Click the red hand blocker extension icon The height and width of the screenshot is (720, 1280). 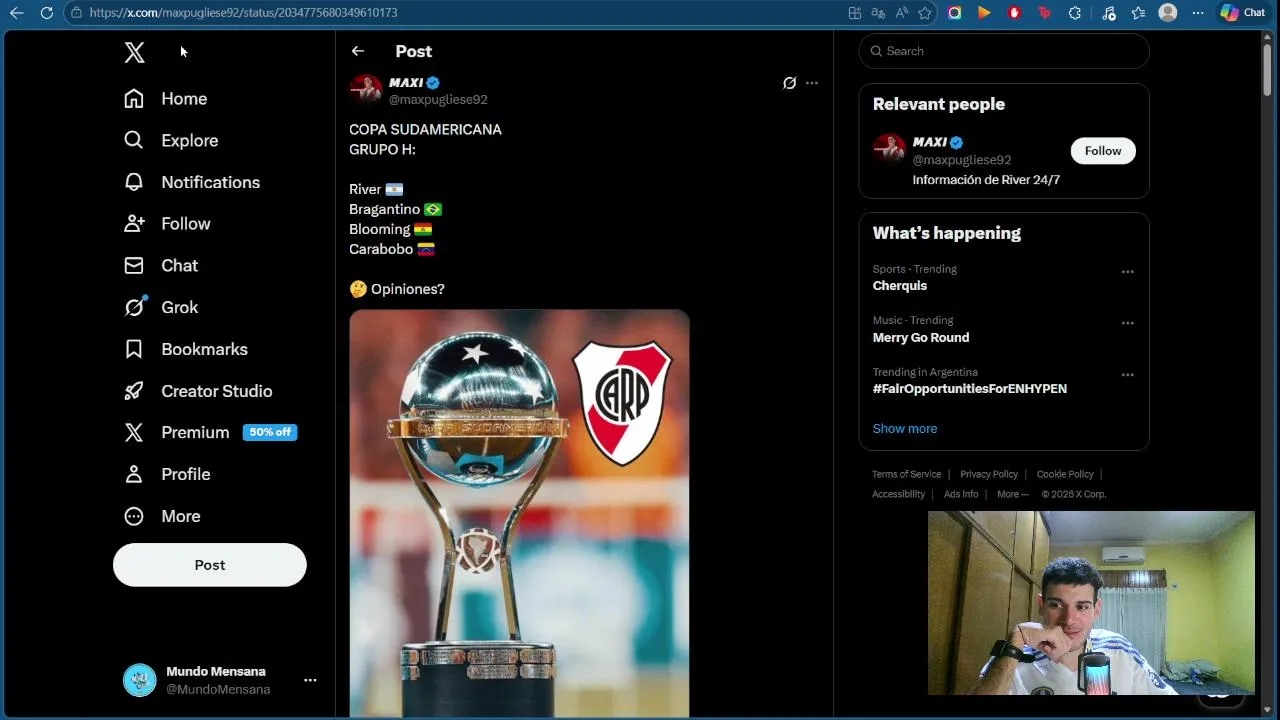click(1015, 13)
